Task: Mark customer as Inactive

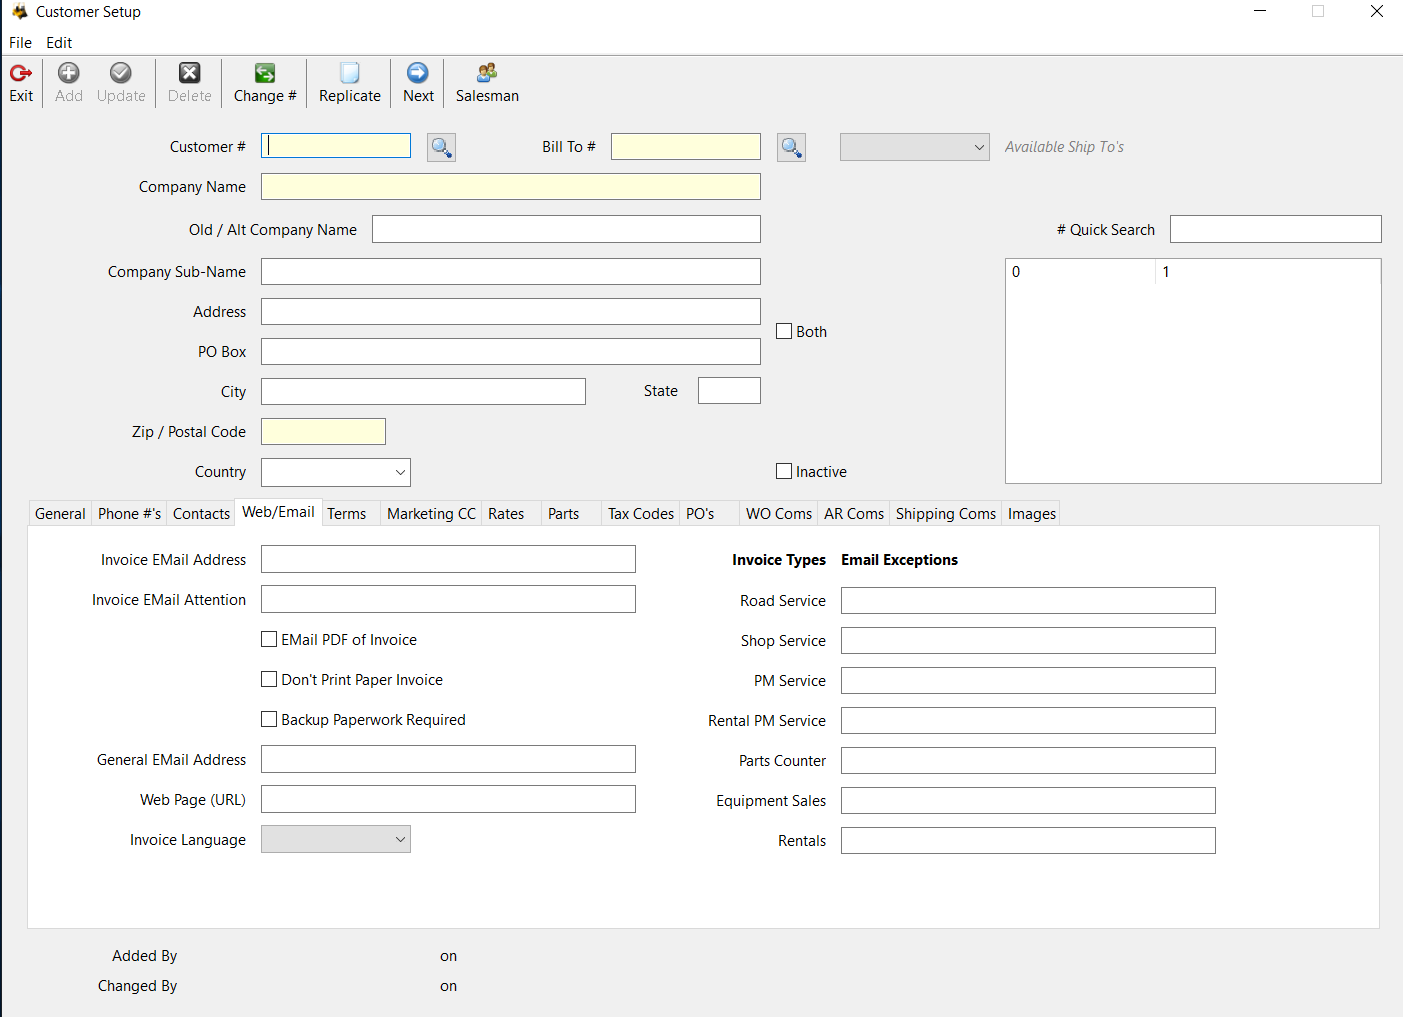Action: tap(784, 471)
